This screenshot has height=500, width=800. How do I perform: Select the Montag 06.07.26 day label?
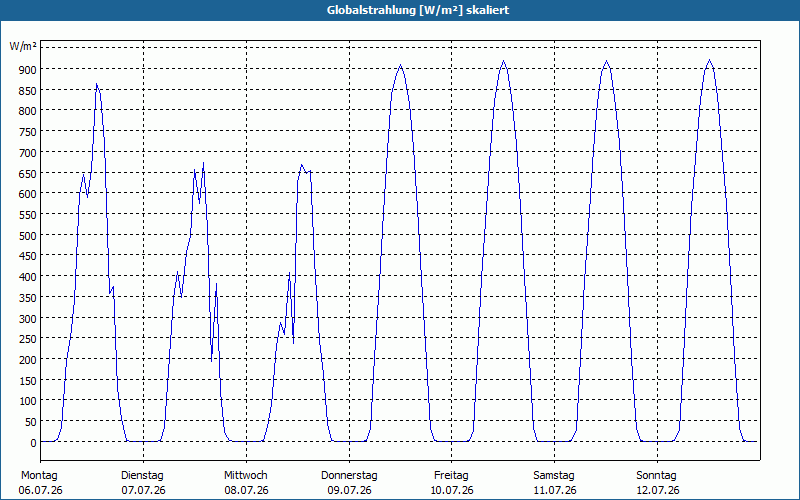coord(40,483)
